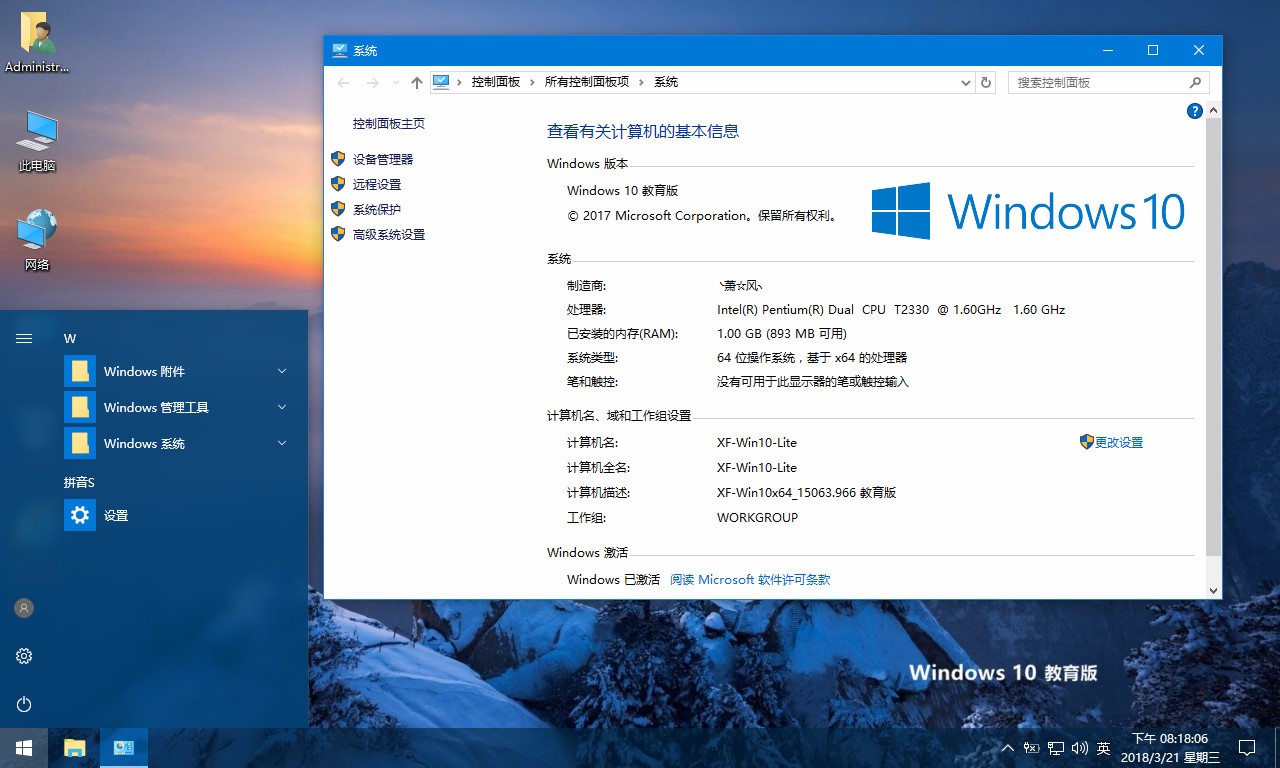Image resolution: width=1280 pixels, height=768 pixels.
Task: Click the taskbar clock and date
Action: click(1169, 748)
